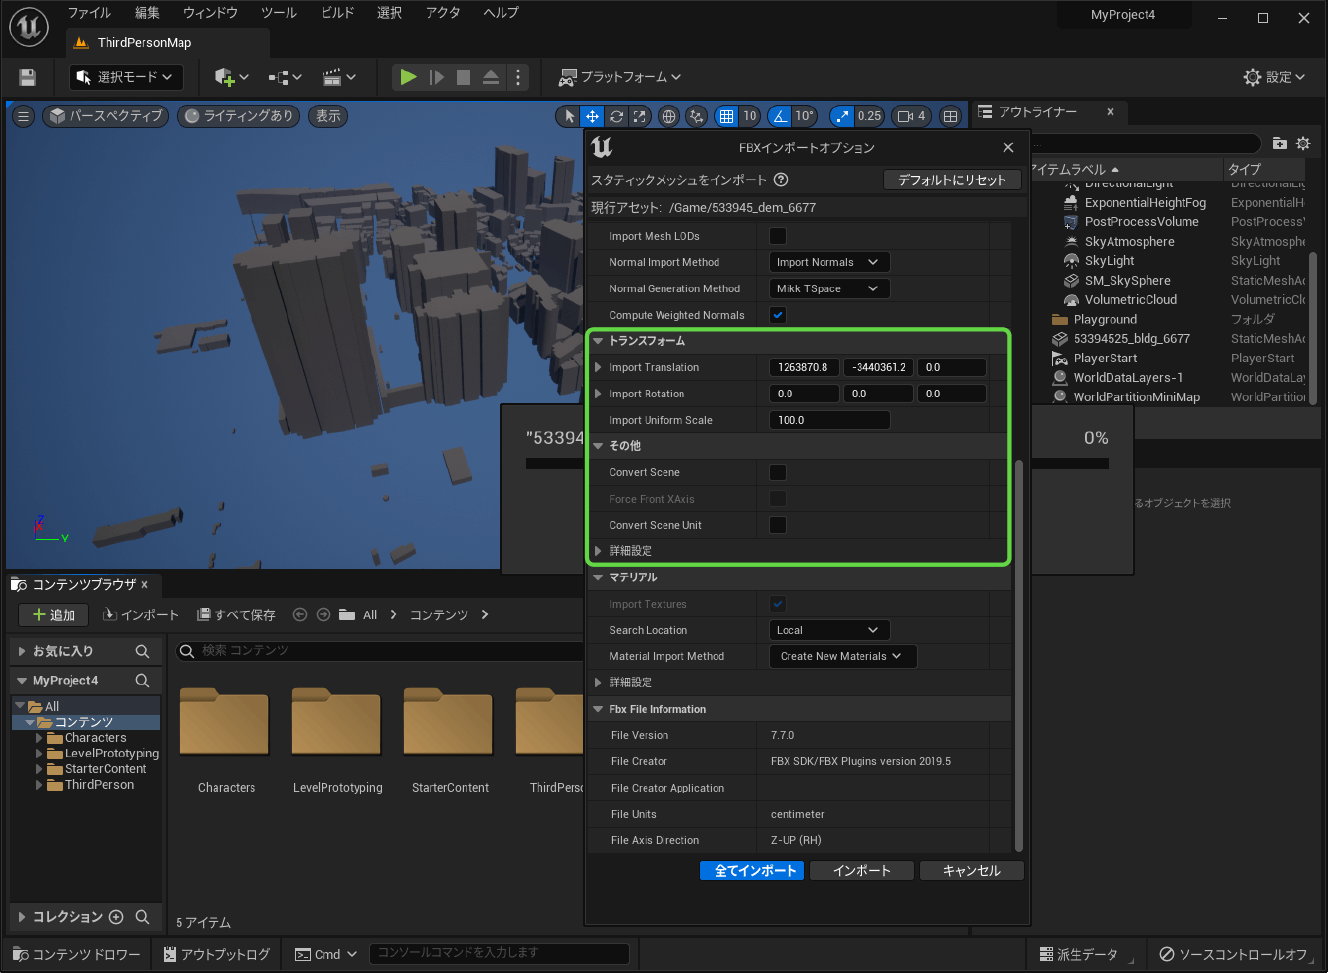Choose the select object cursor tool

pos(569,116)
